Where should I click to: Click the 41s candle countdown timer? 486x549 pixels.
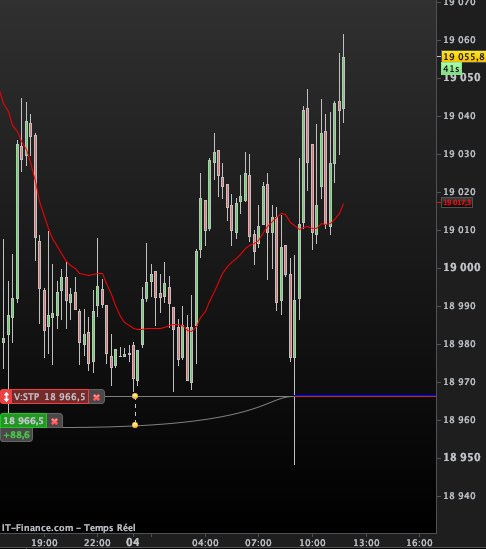tap(451, 69)
